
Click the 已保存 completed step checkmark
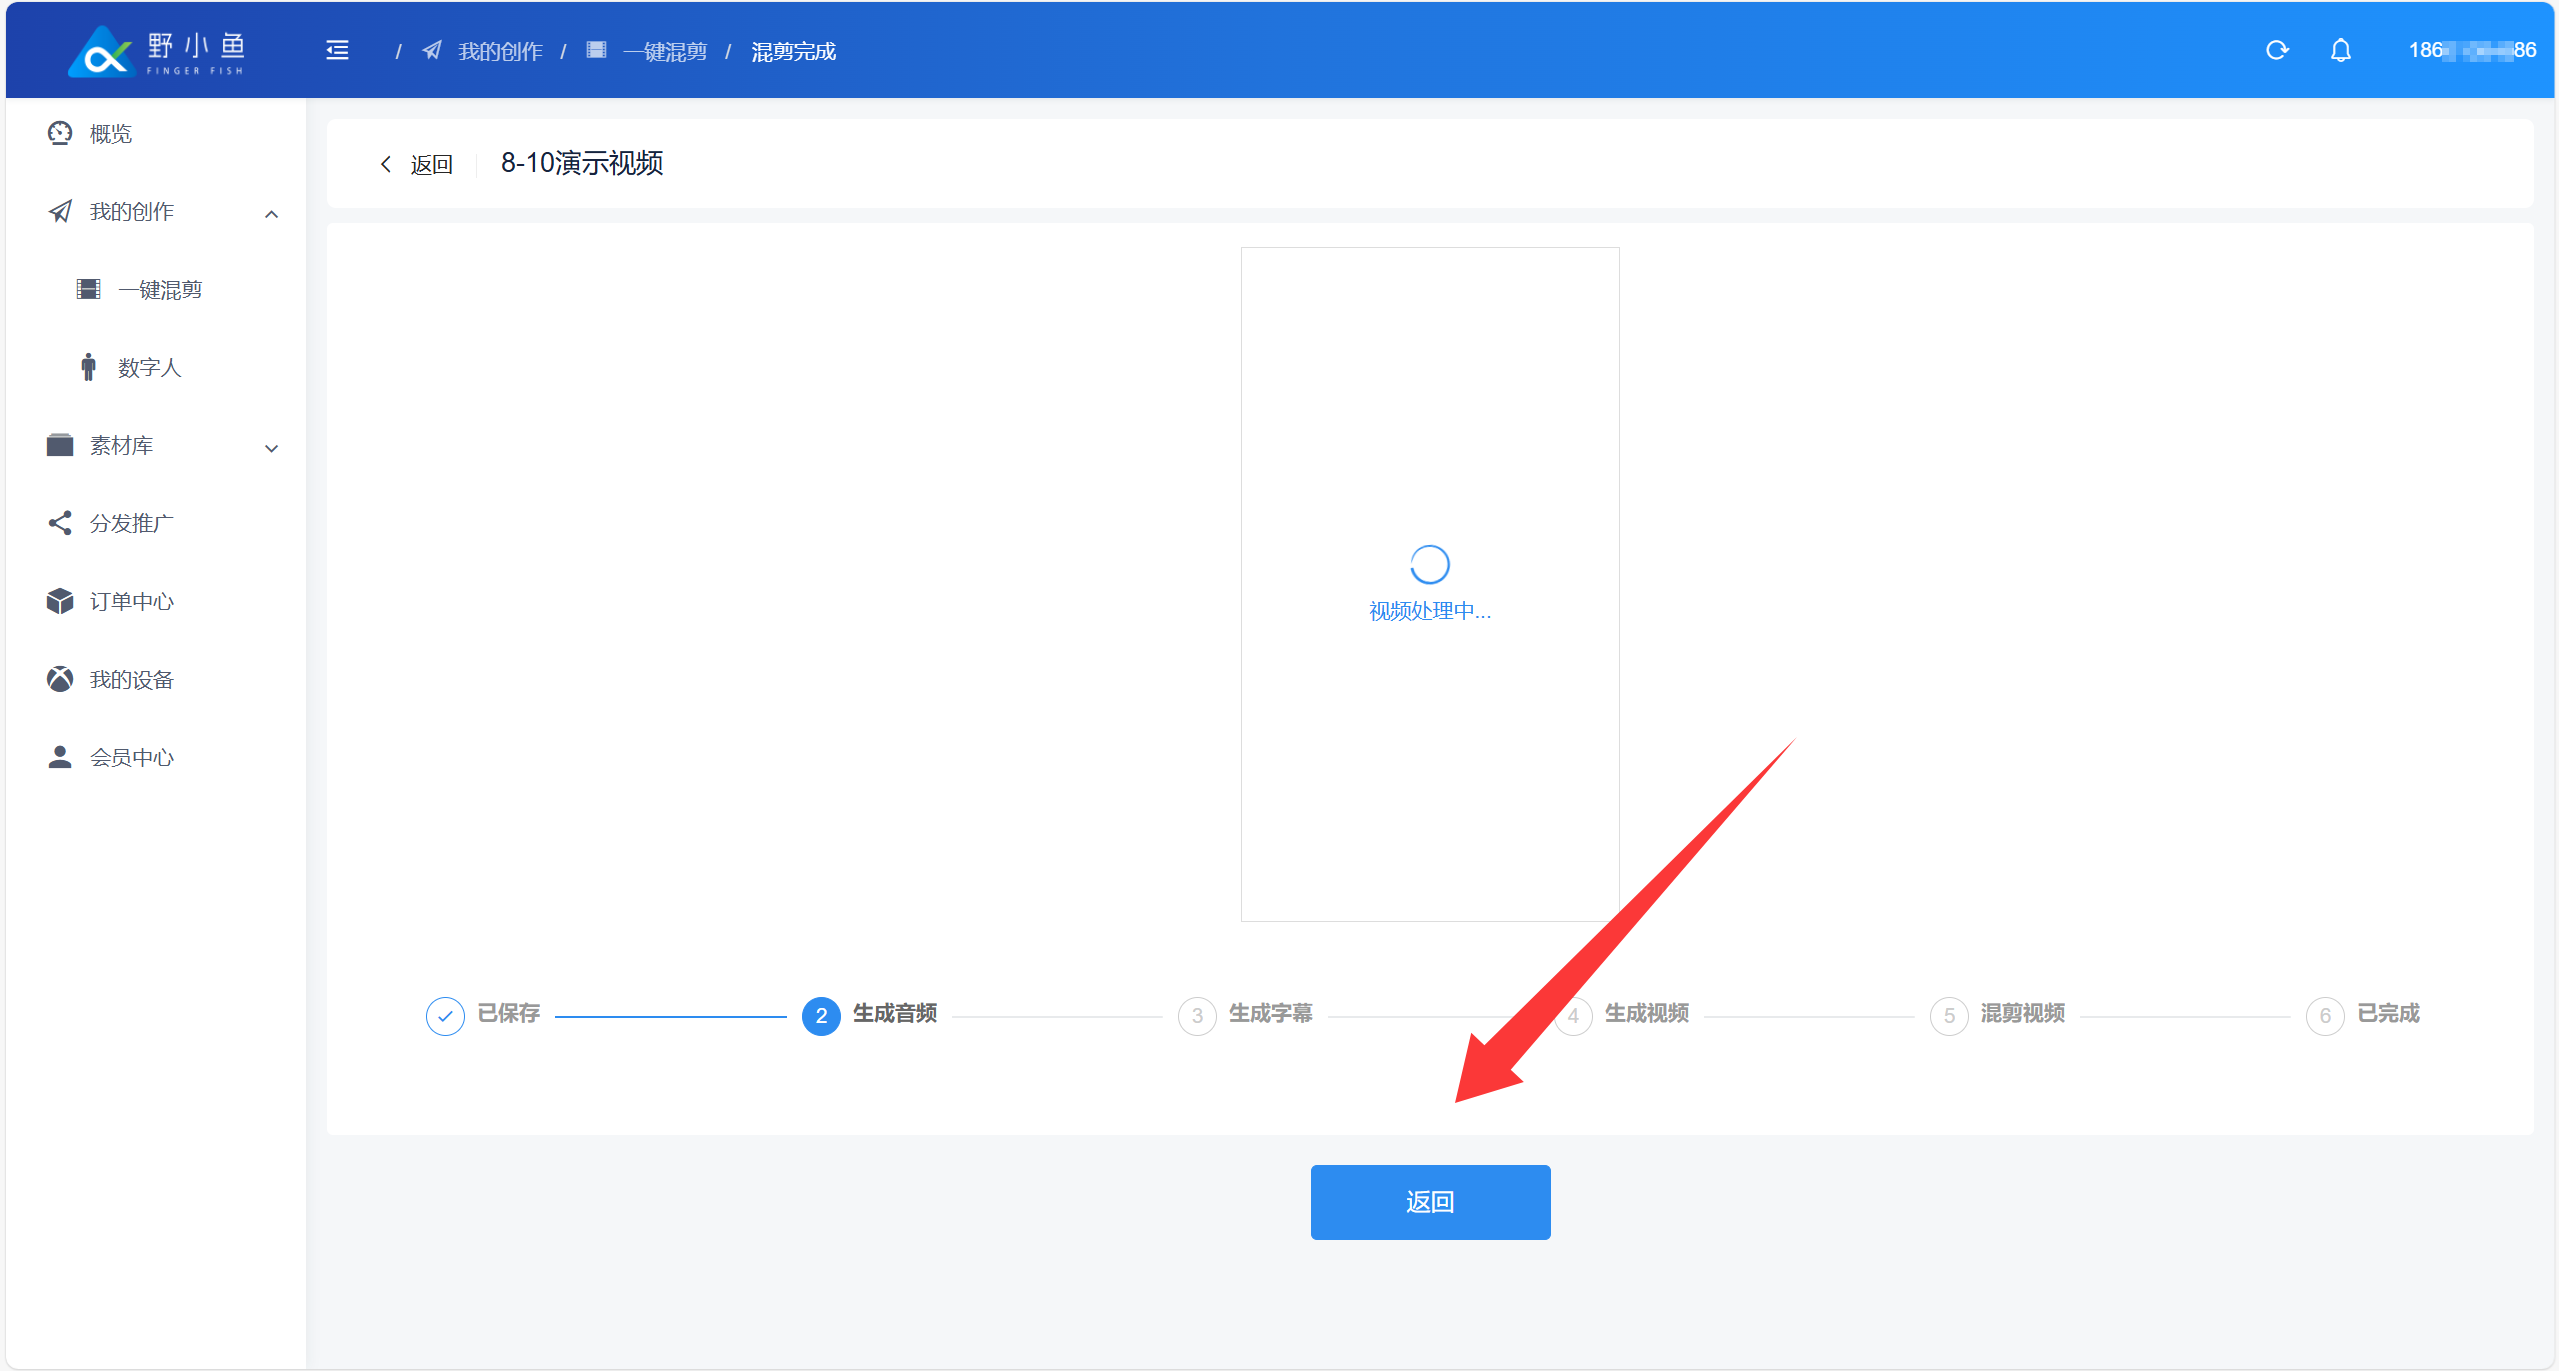[x=445, y=1015]
